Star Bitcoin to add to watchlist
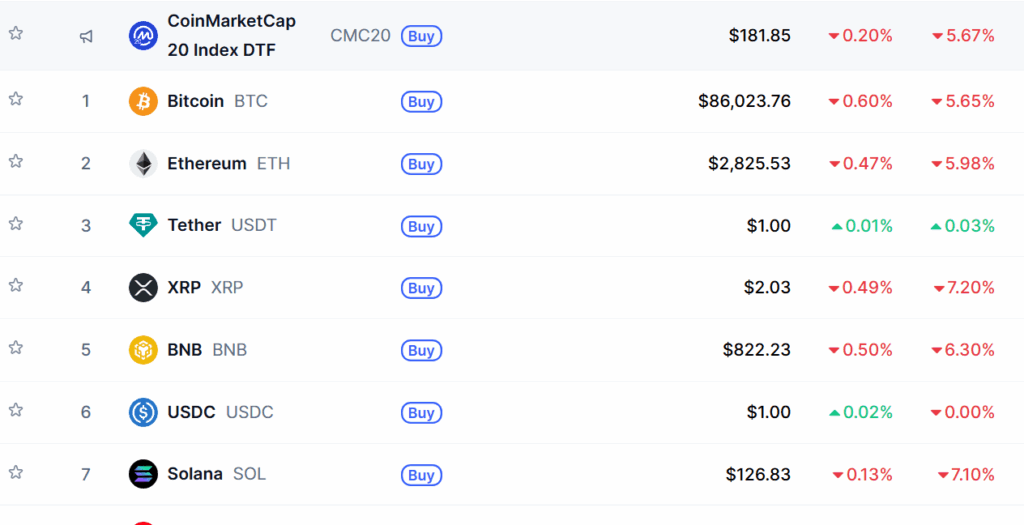Screen dimensions: 1024x525 16,99
